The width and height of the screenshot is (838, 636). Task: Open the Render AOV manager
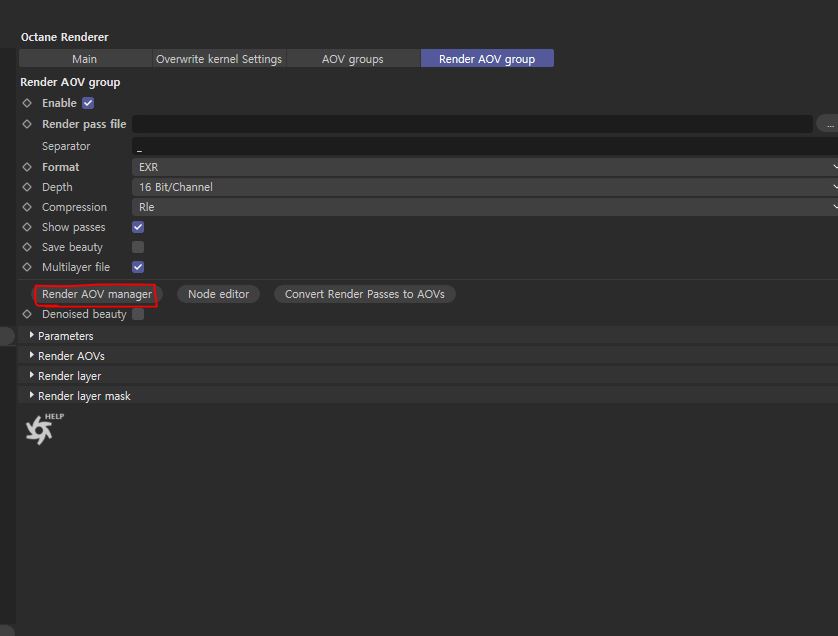[x=97, y=294]
